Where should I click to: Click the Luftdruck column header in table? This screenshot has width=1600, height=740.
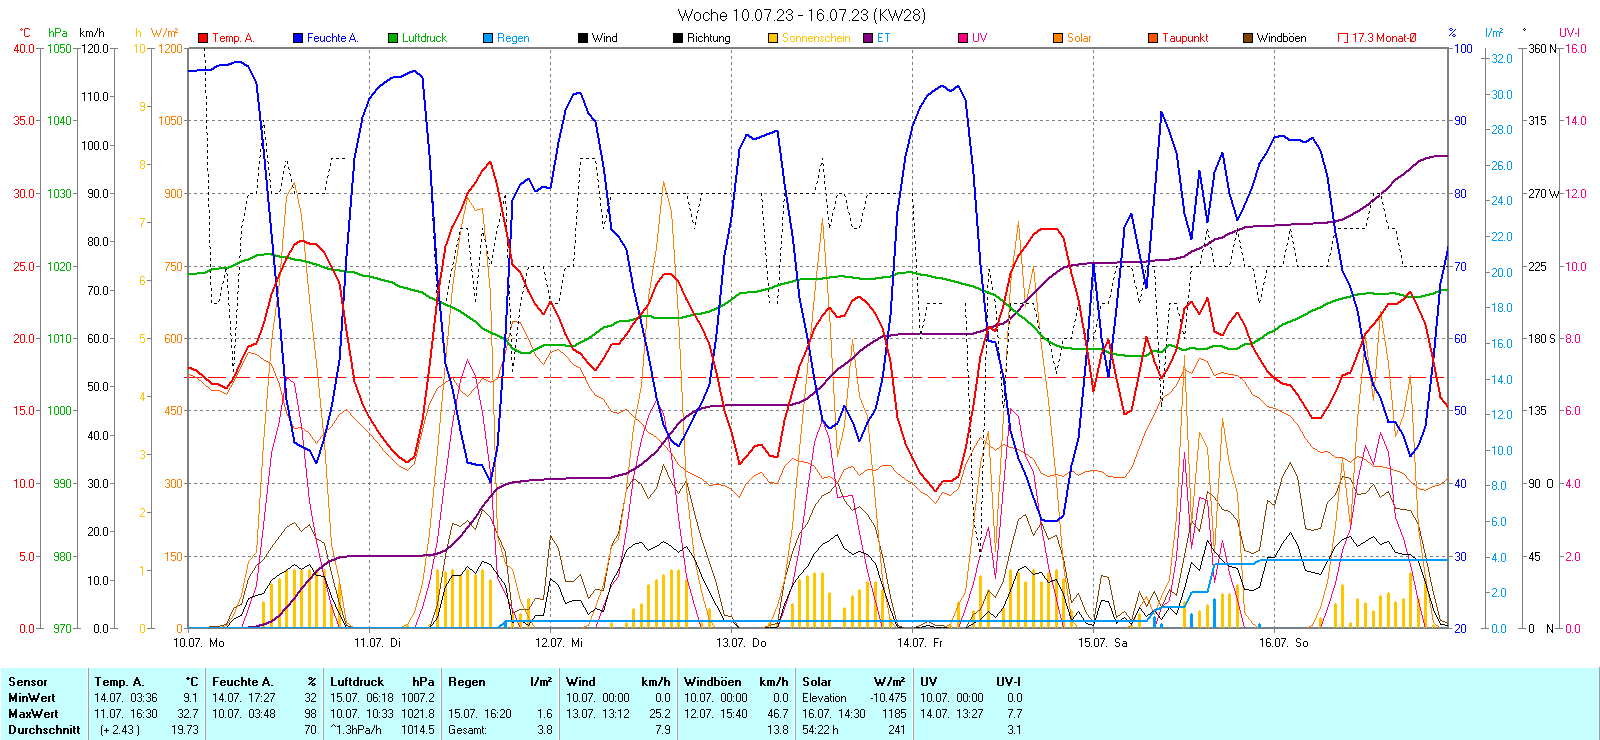point(357,682)
